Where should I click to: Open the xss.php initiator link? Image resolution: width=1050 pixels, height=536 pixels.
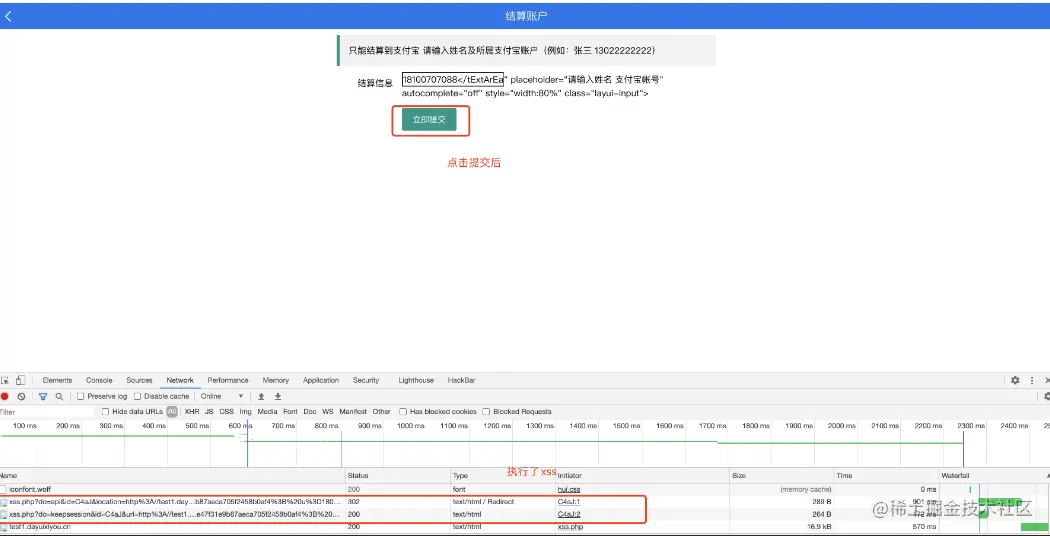pos(572,527)
